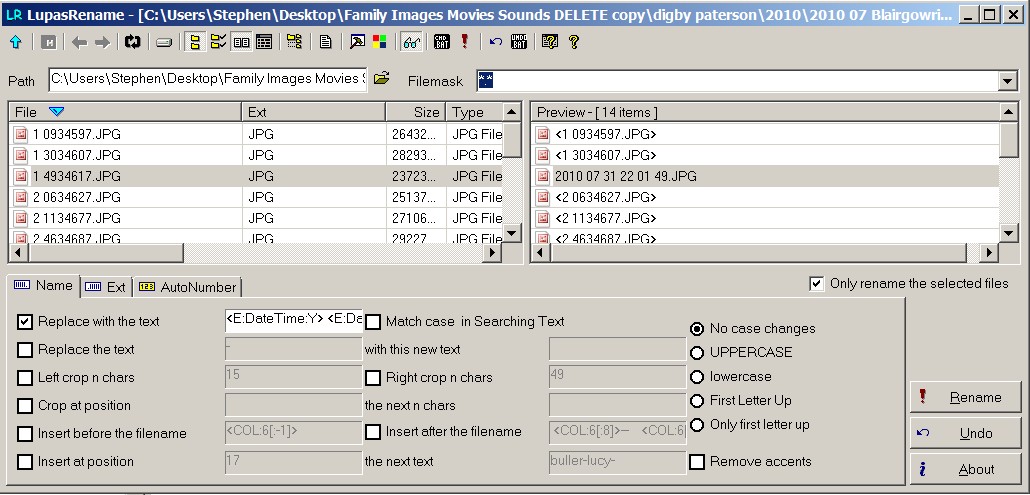Browse for folder with open-folder icon

(382, 79)
